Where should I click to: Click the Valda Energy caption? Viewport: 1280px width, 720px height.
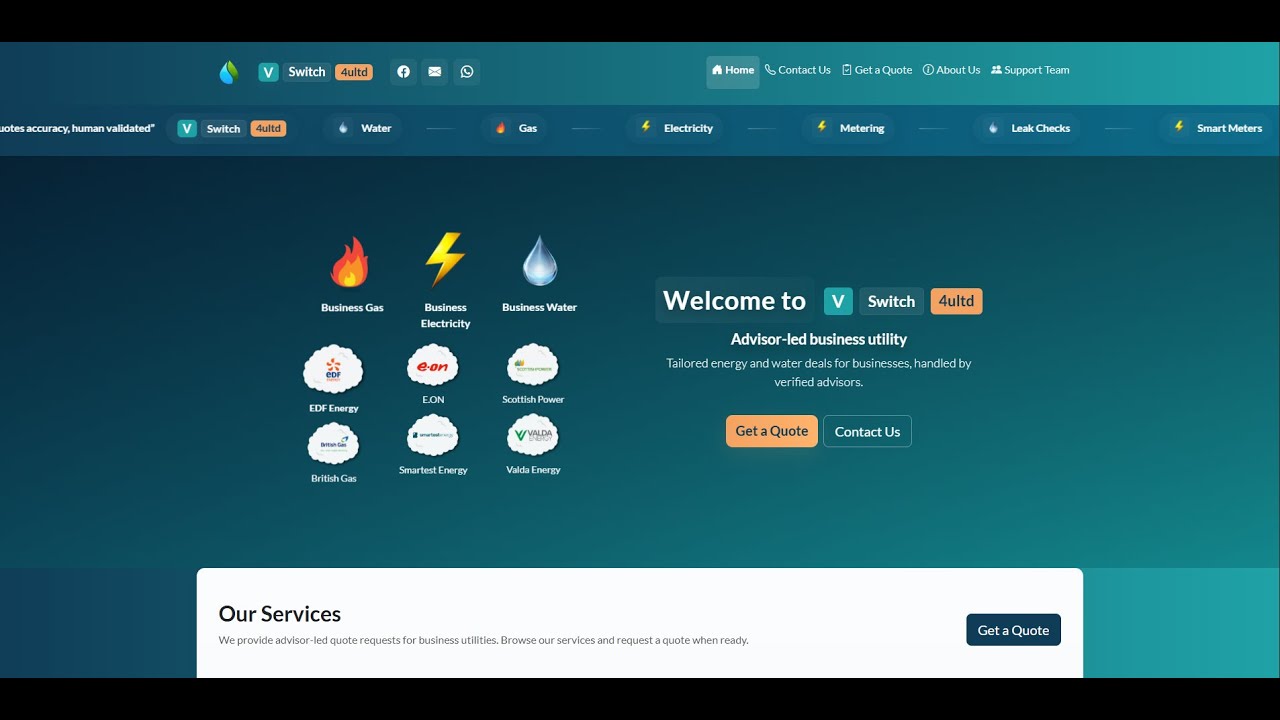(533, 470)
